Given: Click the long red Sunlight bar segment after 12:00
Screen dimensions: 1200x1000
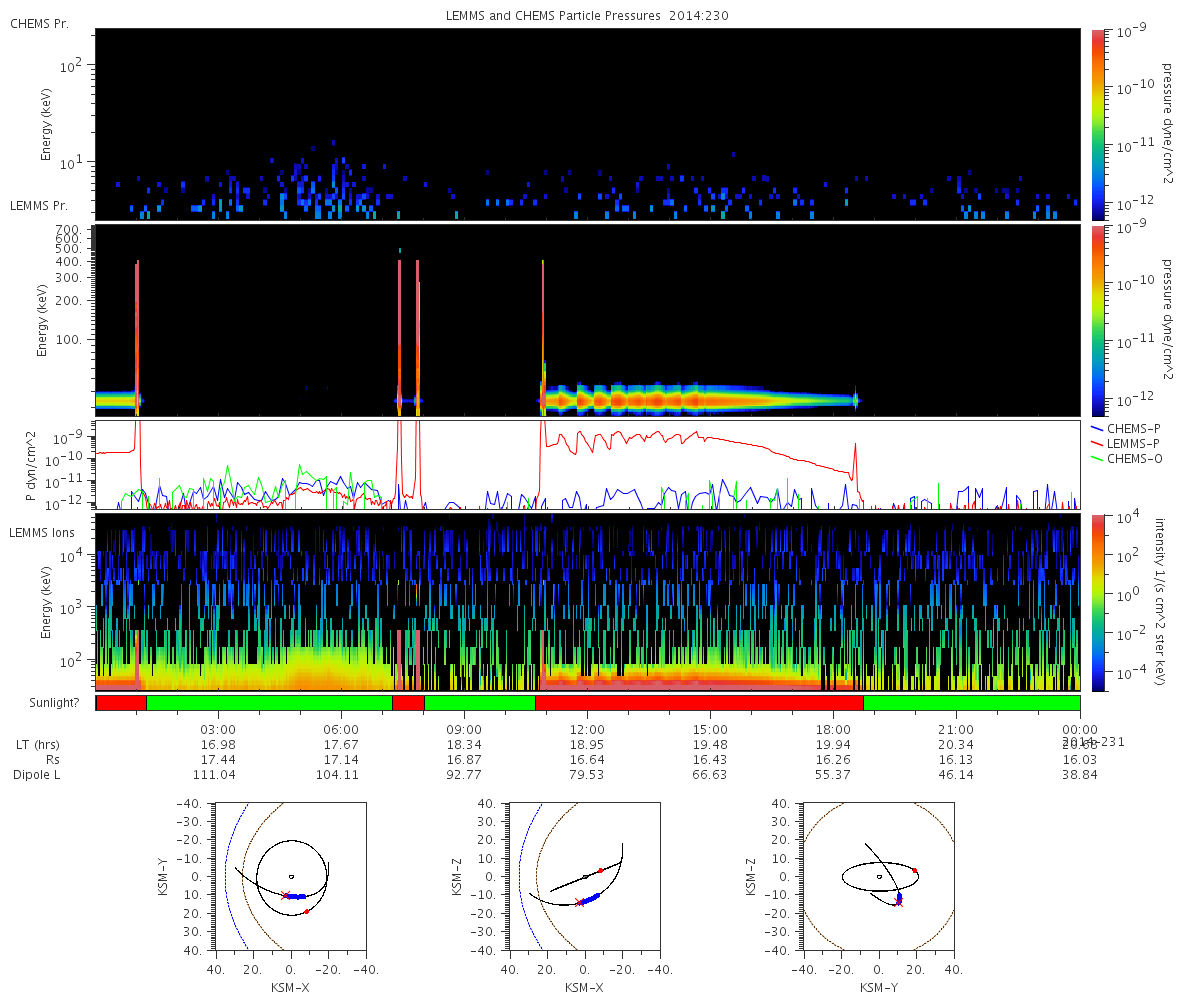Looking at the screenshot, I should pyautogui.click(x=699, y=703).
